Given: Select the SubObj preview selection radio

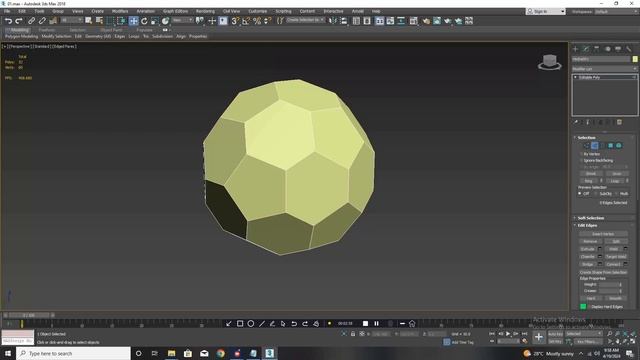Looking at the screenshot, I should 596,193.
